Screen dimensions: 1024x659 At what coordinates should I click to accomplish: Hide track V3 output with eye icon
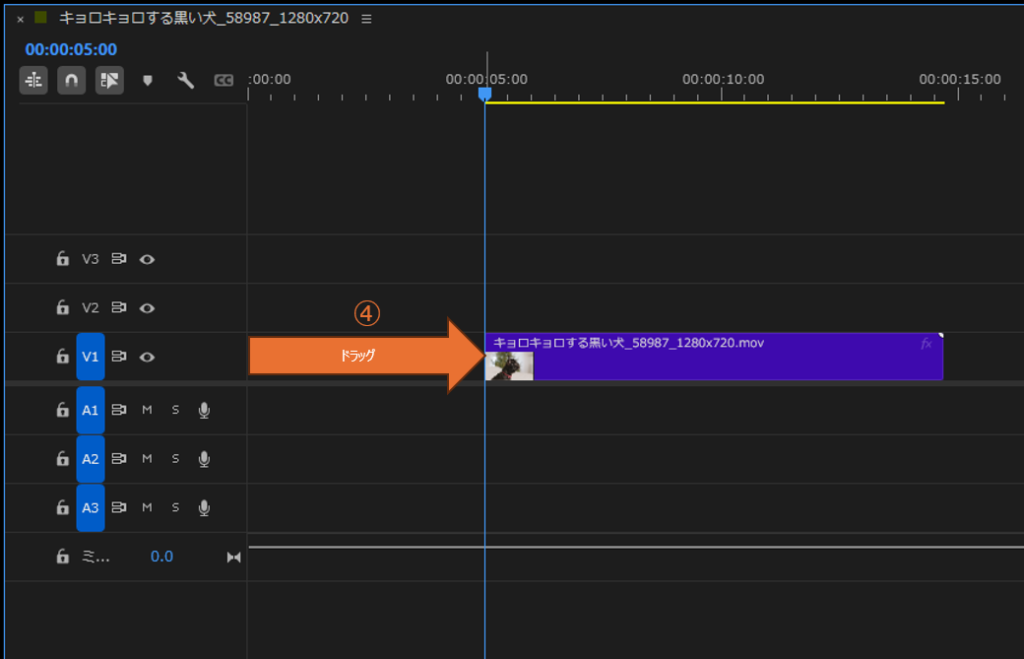tap(147, 259)
